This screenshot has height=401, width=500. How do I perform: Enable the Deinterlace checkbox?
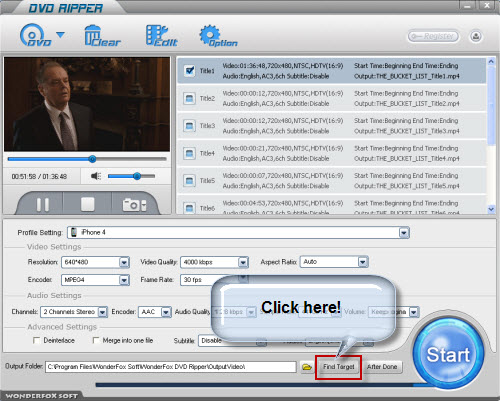pos(36,340)
